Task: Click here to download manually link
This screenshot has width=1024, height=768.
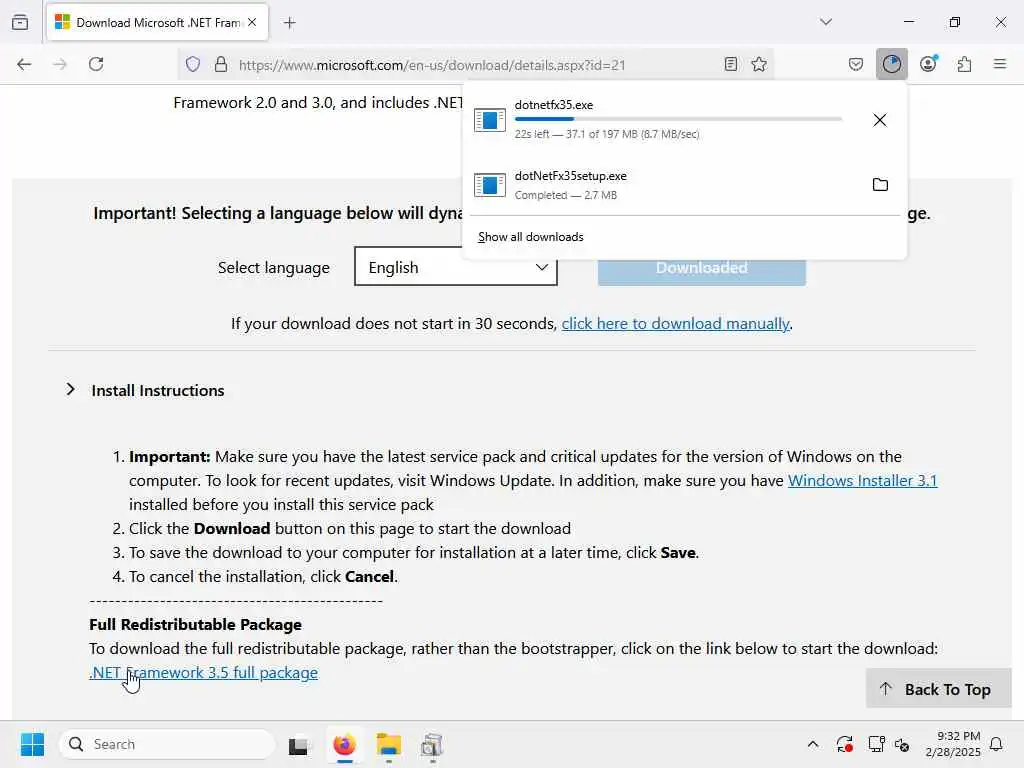Action: (675, 324)
